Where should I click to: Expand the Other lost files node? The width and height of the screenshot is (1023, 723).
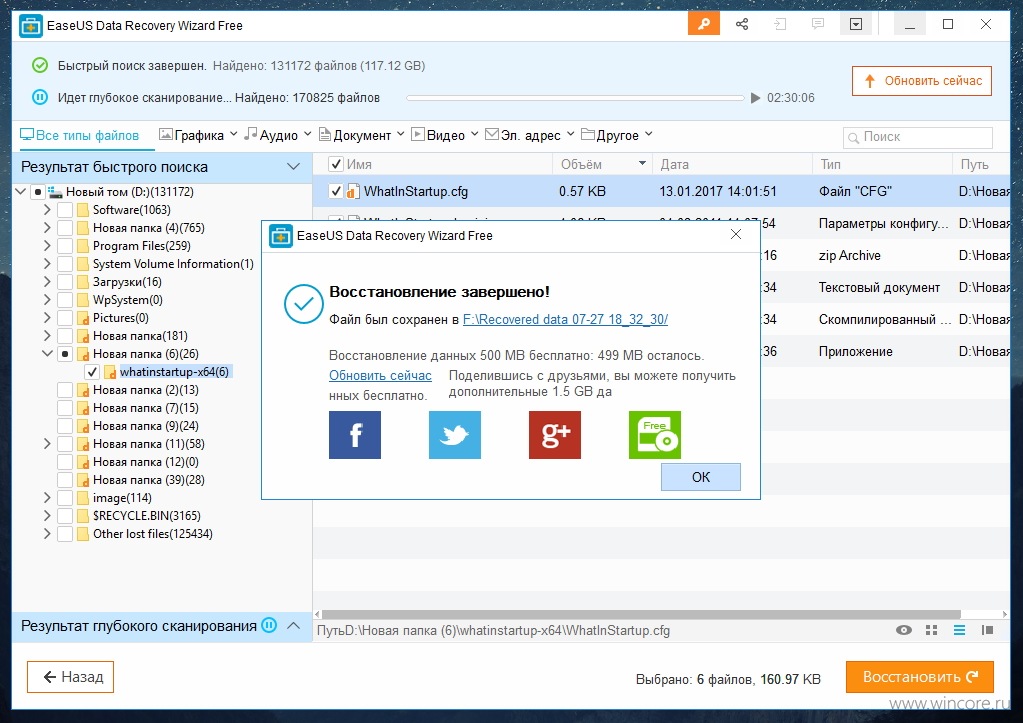click(47, 534)
